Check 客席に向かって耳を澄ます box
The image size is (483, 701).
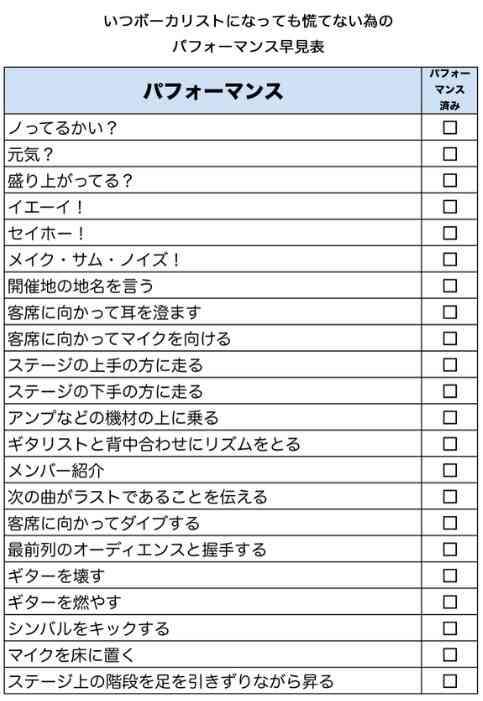pyautogui.click(x=449, y=312)
